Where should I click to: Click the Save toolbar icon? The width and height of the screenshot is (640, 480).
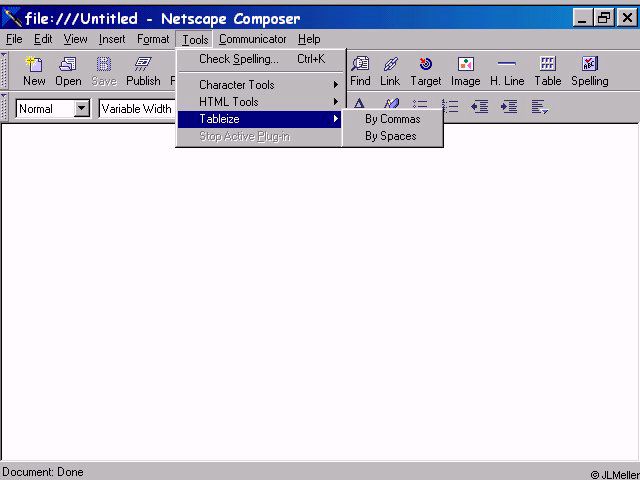tap(104, 71)
